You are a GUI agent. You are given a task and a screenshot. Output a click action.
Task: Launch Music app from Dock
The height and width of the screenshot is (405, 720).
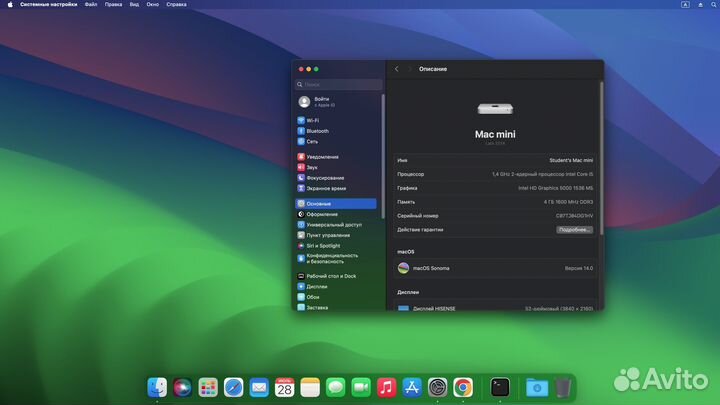click(x=386, y=388)
